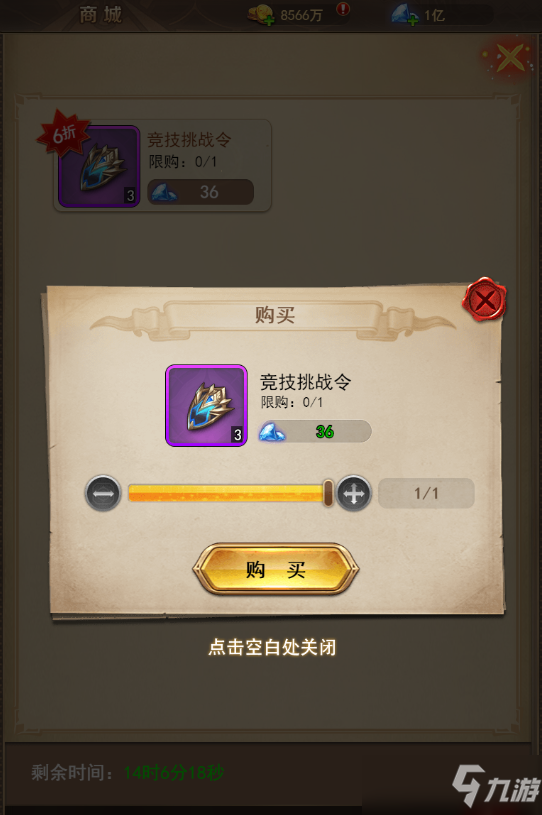Select the 竞技挑战令 shop item card
This screenshot has width=542, height=815.
pos(163,166)
